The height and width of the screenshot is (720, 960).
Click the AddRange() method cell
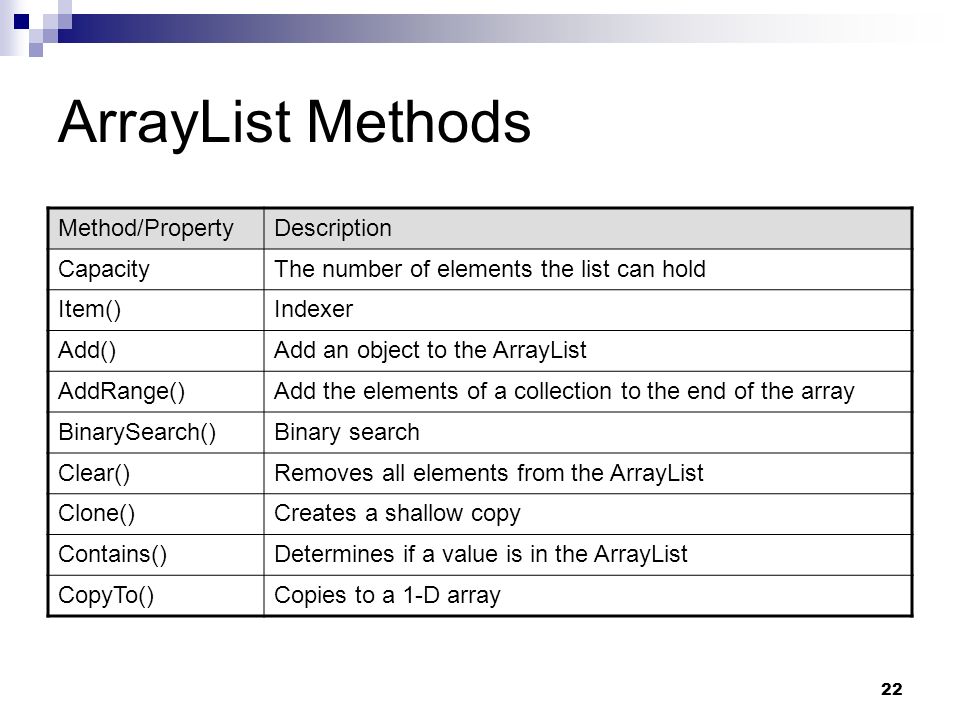coord(156,391)
